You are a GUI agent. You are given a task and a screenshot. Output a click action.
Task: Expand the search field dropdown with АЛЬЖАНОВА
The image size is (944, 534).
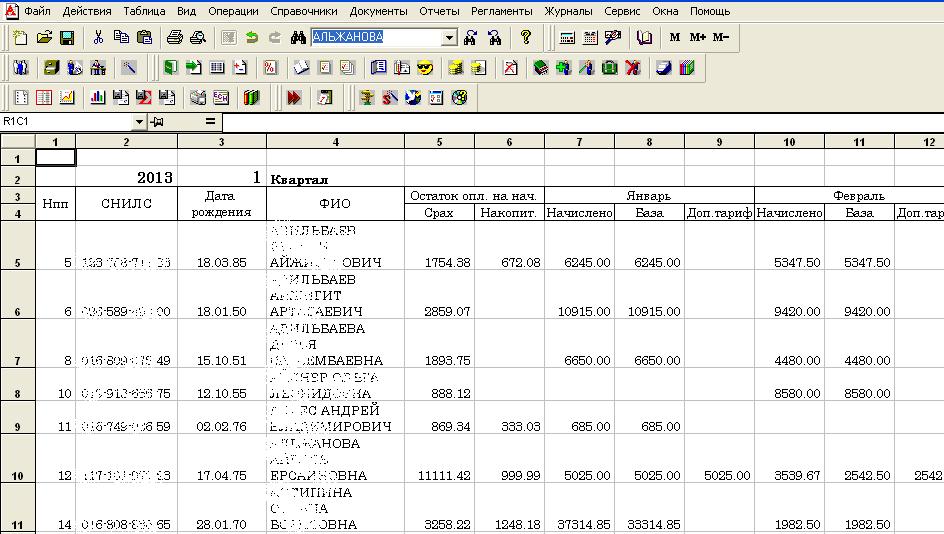pyautogui.click(x=449, y=37)
